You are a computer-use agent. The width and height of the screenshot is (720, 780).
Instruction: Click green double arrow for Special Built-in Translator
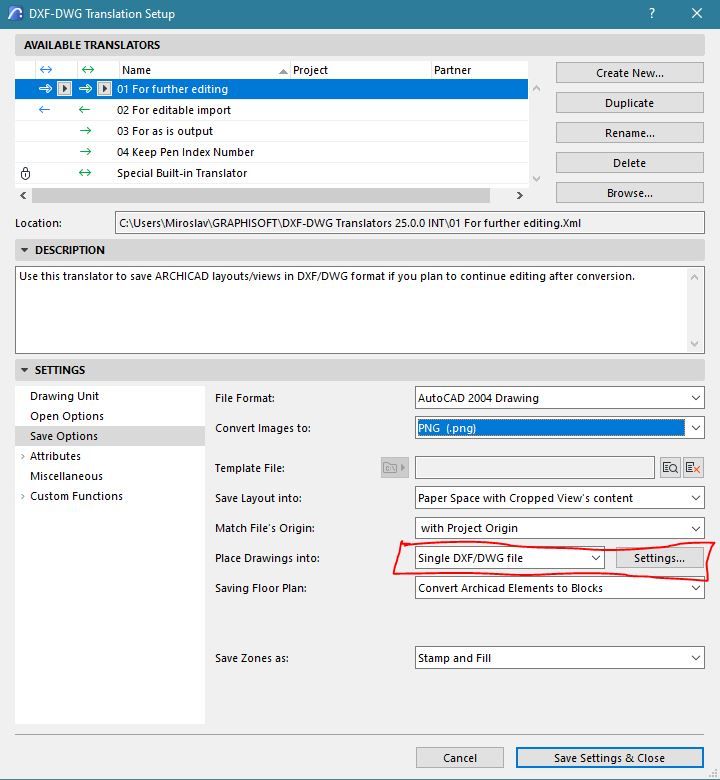point(85,173)
